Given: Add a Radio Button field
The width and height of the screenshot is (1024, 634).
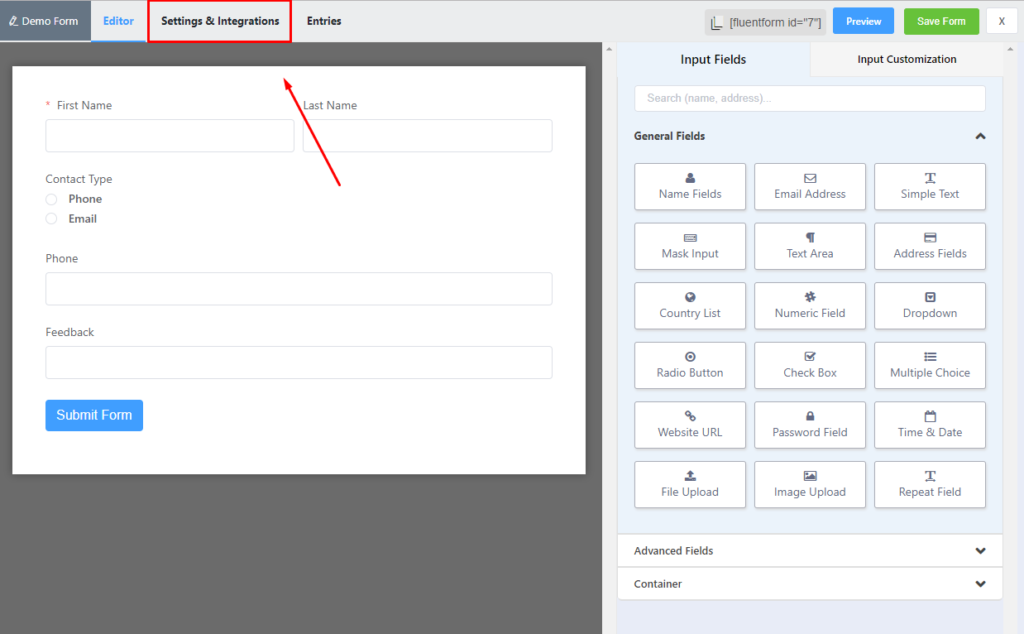Looking at the screenshot, I should coord(690,365).
